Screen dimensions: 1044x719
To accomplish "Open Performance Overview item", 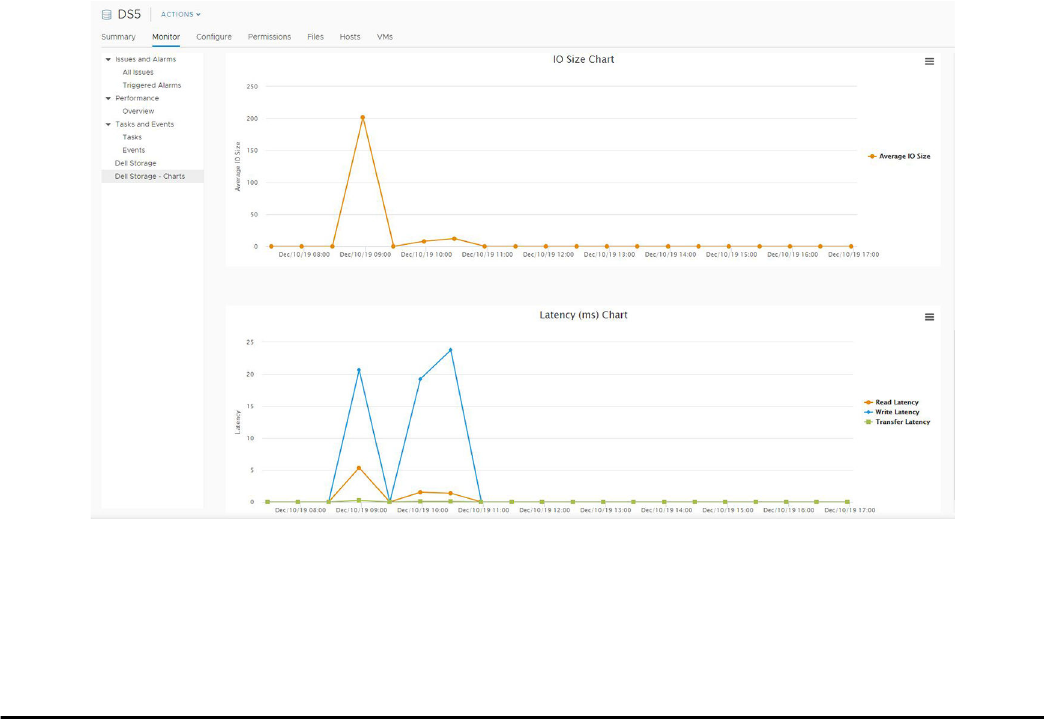I will (x=138, y=111).
